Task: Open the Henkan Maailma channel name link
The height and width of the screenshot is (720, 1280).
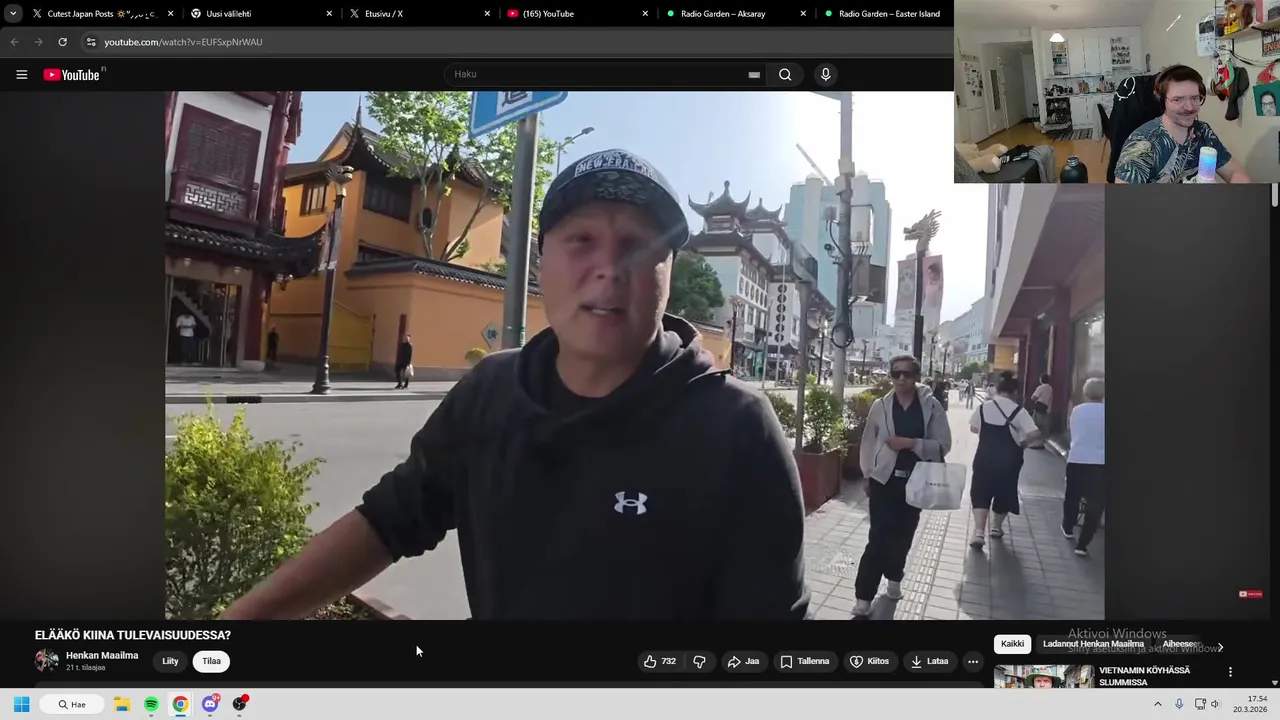Action: [x=102, y=655]
